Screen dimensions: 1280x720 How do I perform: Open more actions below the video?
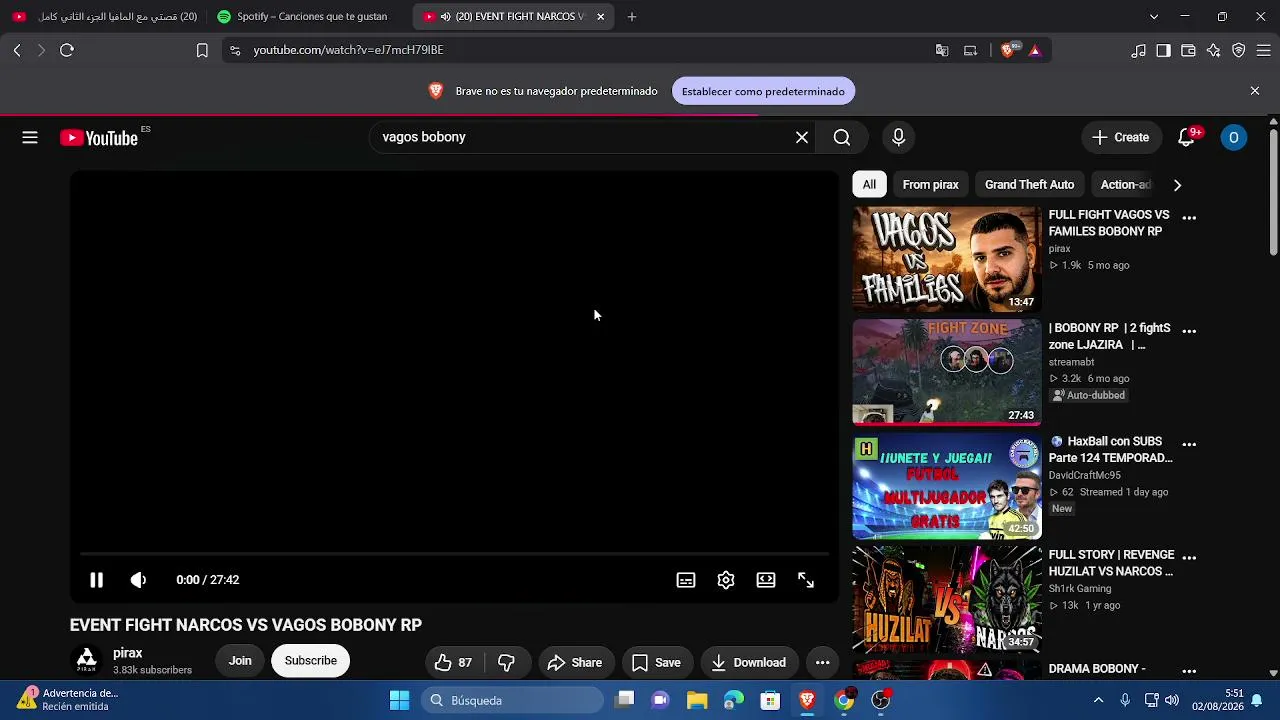(x=822, y=662)
